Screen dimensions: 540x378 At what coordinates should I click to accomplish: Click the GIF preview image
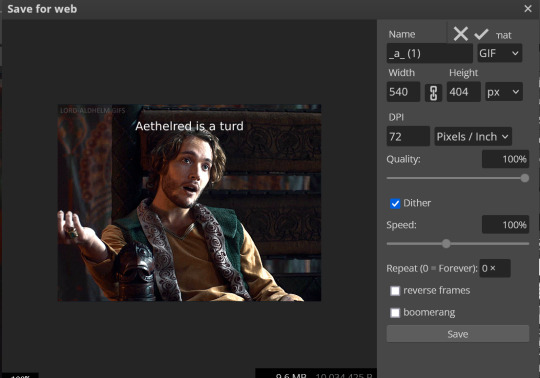pyautogui.click(x=189, y=203)
